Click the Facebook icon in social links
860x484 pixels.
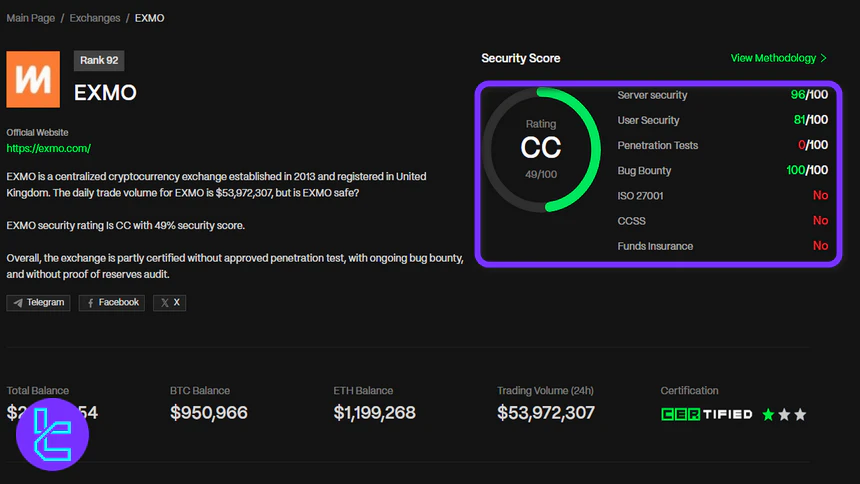(x=91, y=302)
